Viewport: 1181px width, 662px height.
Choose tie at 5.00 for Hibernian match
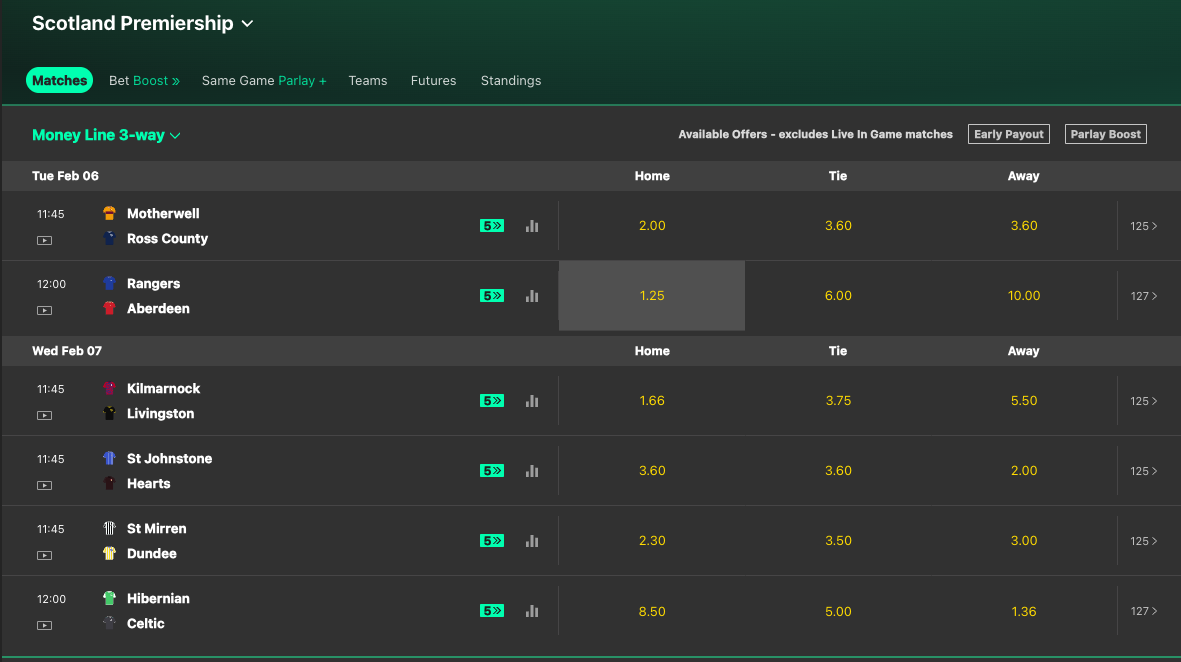click(838, 611)
